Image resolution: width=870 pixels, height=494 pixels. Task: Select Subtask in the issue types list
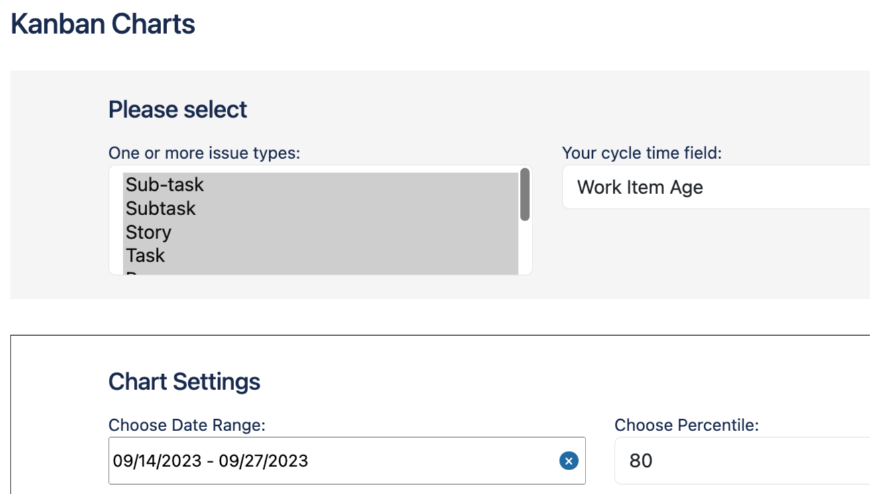click(161, 209)
